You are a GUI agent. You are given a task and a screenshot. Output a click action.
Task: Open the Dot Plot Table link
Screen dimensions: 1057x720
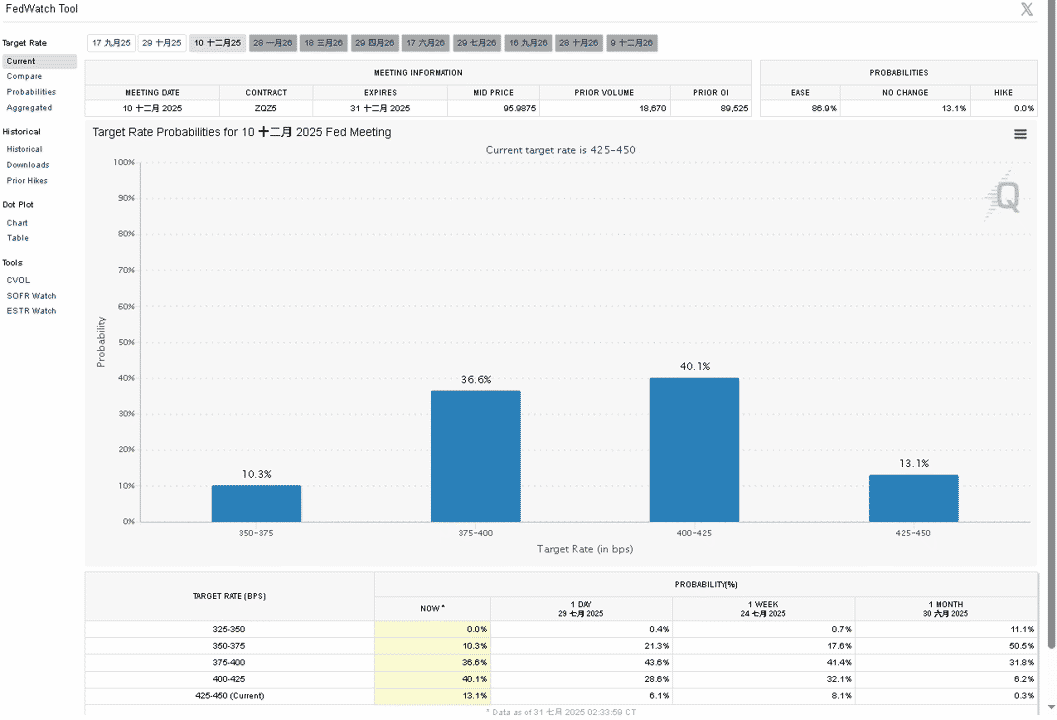tap(18, 238)
